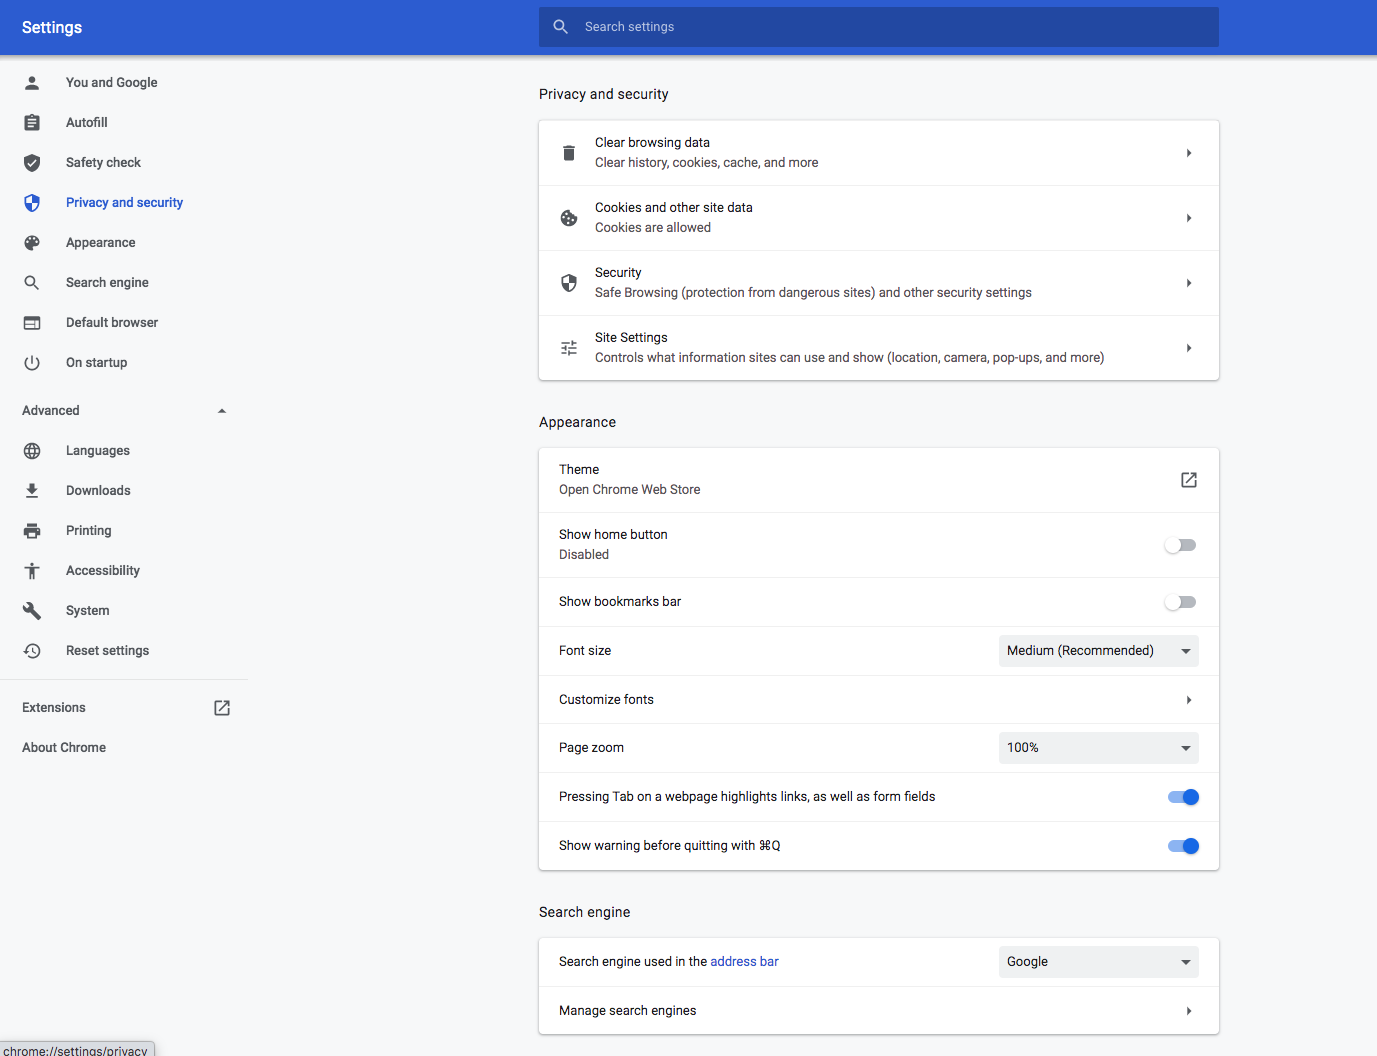1377x1056 pixels.
Task: Click the magnifier icon beside Search engine
Action: pos(32,283)
